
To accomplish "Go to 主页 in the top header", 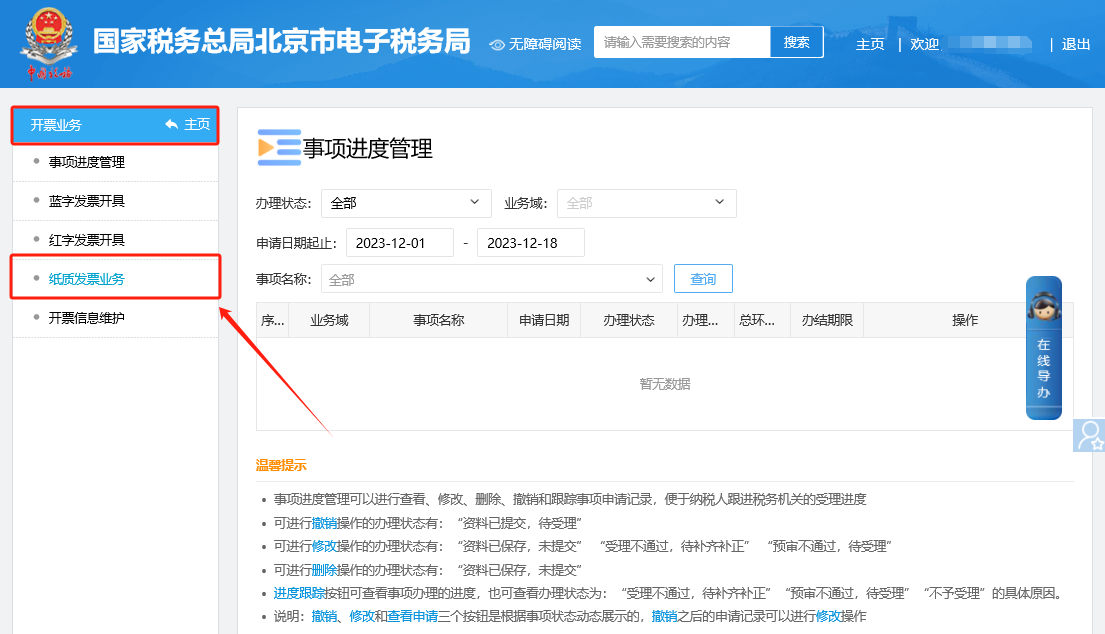I will (870, 44).
